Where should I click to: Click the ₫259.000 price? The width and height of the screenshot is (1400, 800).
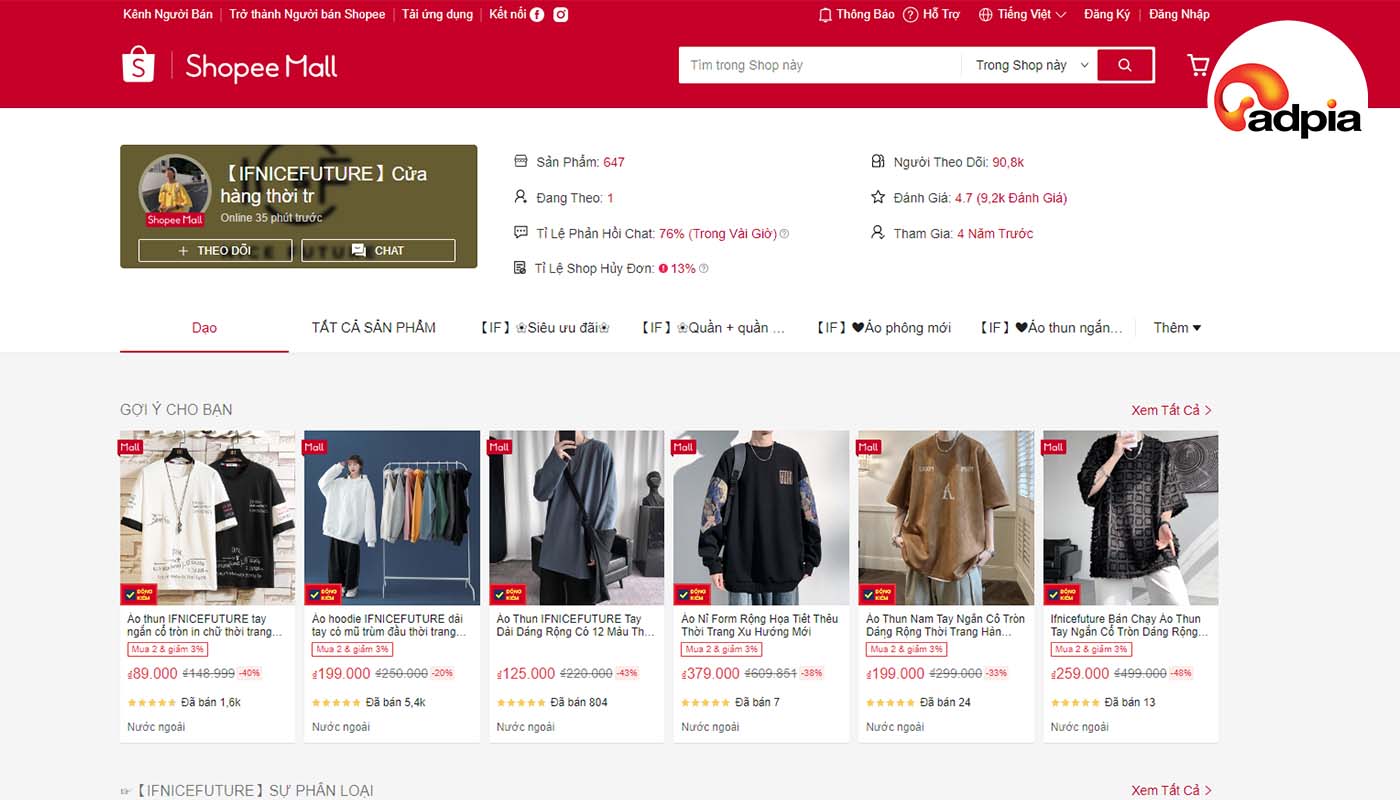[x=1080, y=674]
